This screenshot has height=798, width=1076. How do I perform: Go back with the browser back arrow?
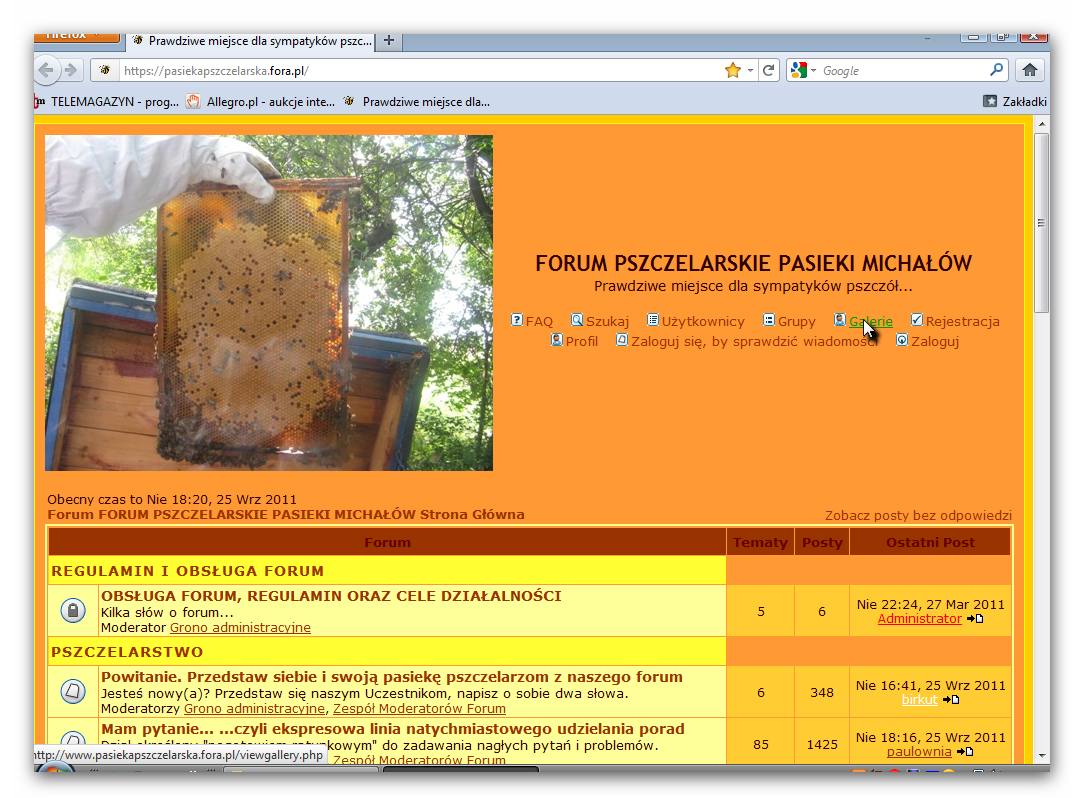[x=47, y=70]
